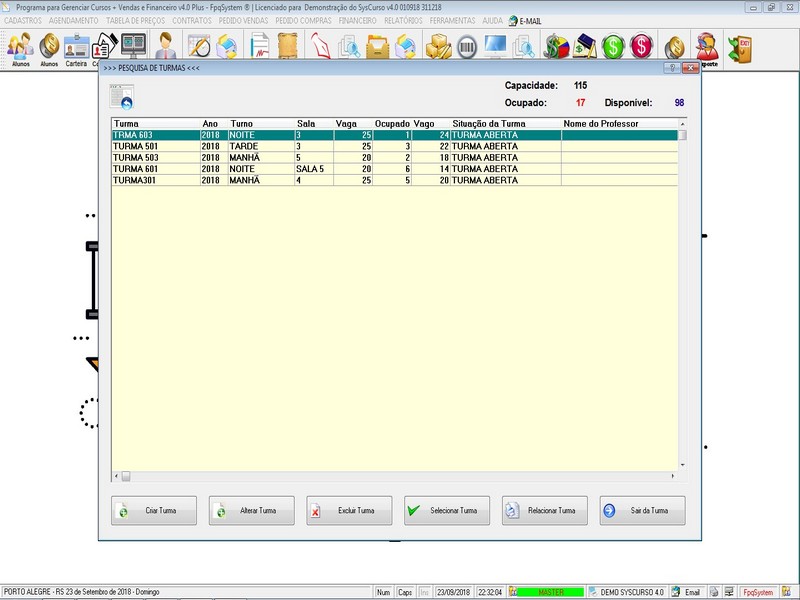The height and width of the screenshot is (600, 800).
Task: Open the AJUDA menu
Action: [492, 21]
